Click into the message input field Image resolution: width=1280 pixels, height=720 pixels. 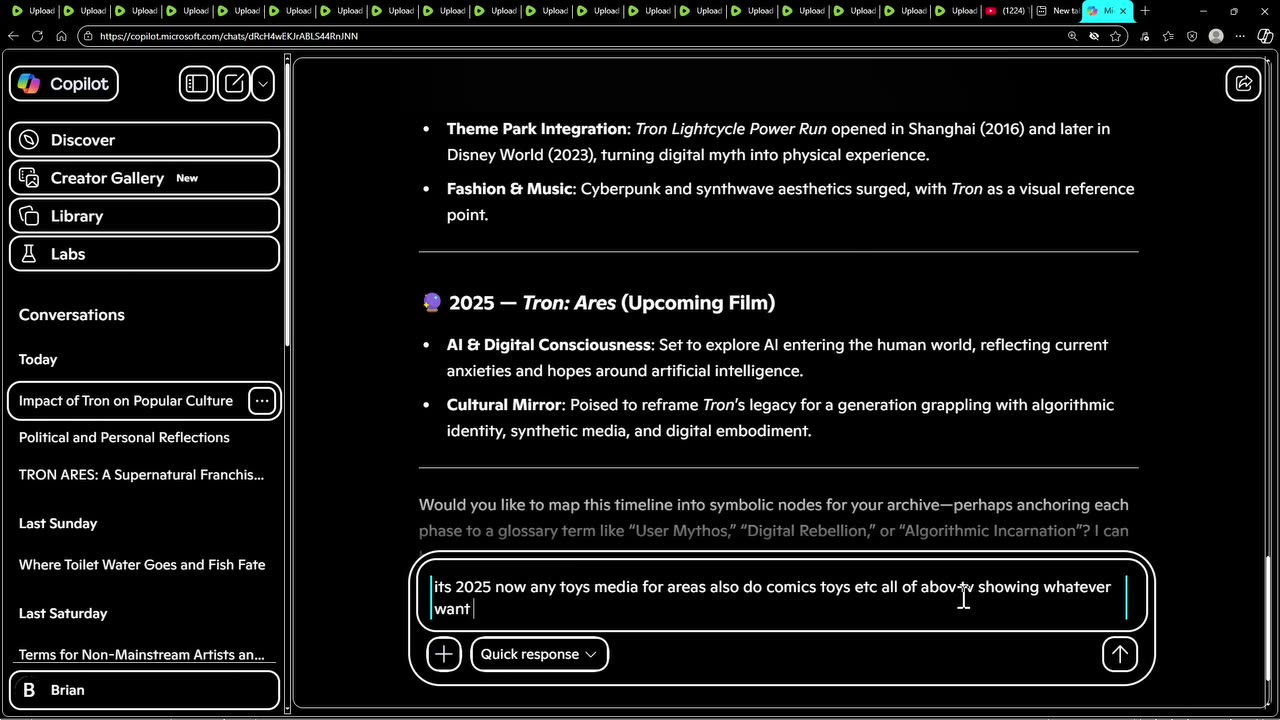pos(780,598)
